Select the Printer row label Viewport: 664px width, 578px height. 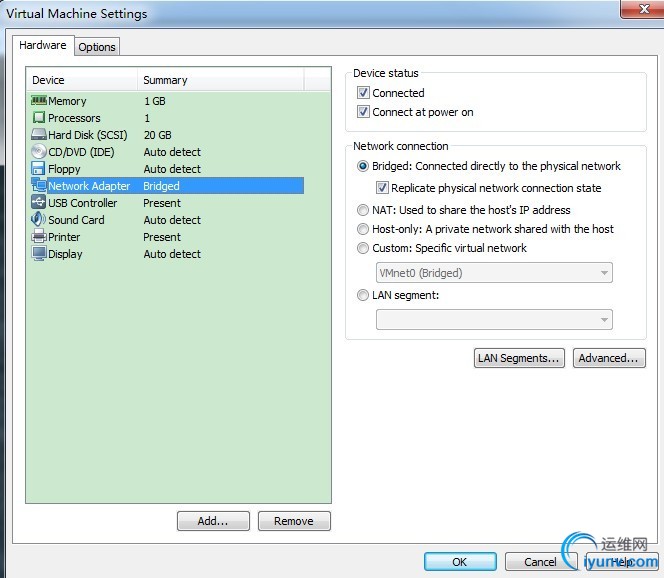[64, 237]
